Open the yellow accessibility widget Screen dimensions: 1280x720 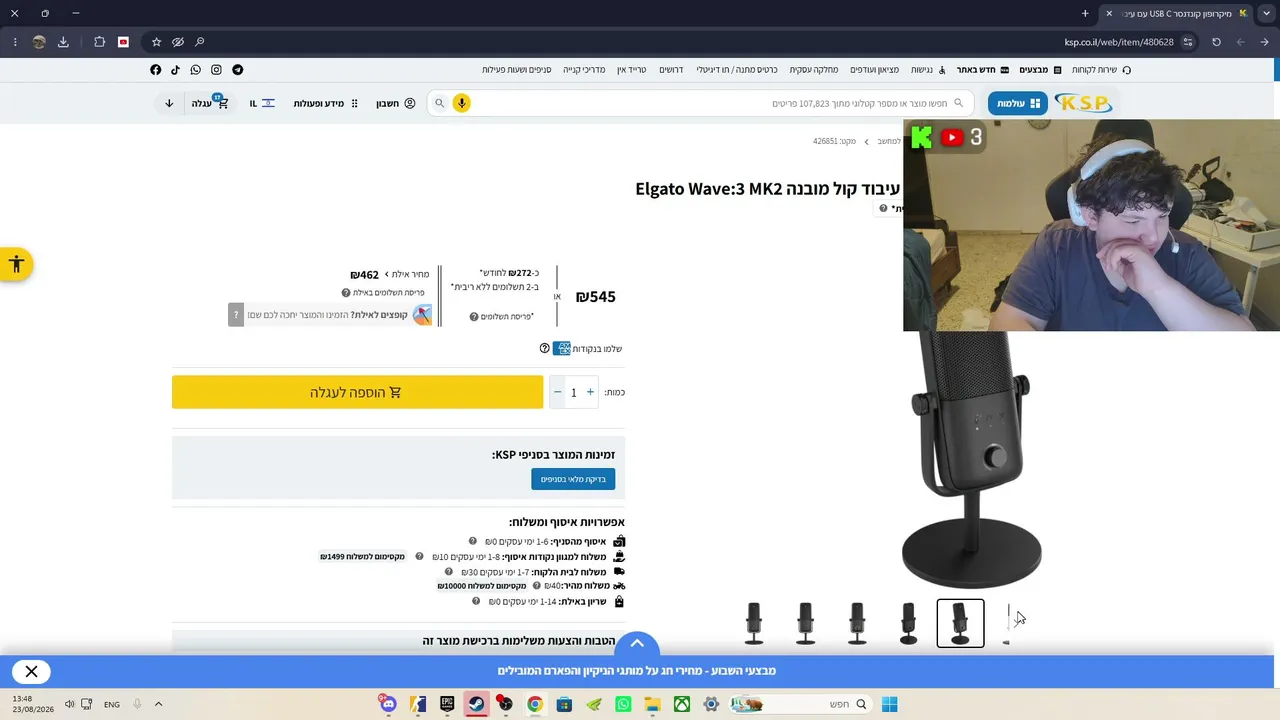(16, 264)
